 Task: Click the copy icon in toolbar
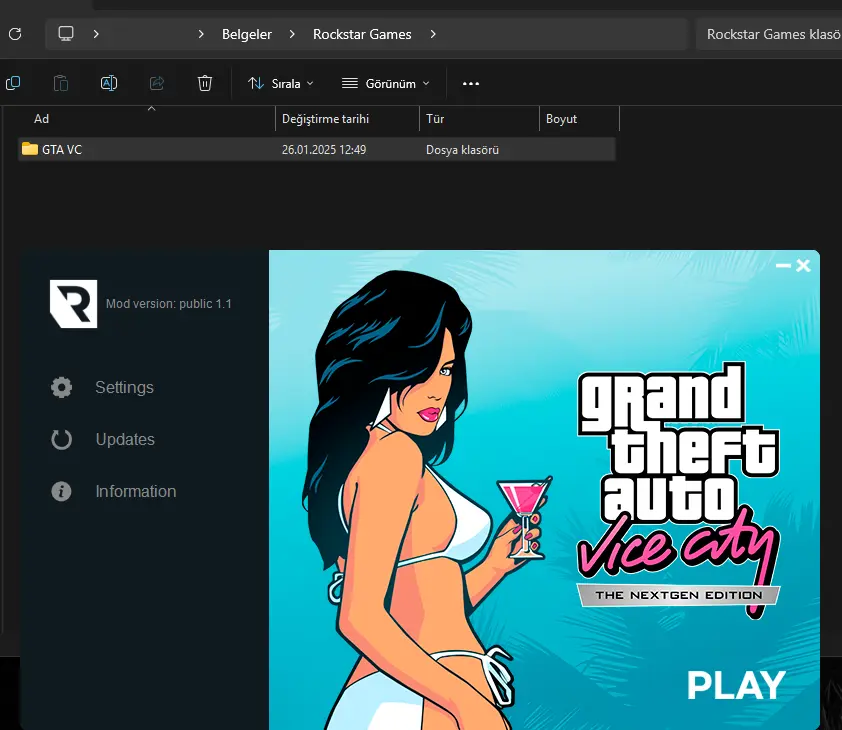(x=13, y=83)
